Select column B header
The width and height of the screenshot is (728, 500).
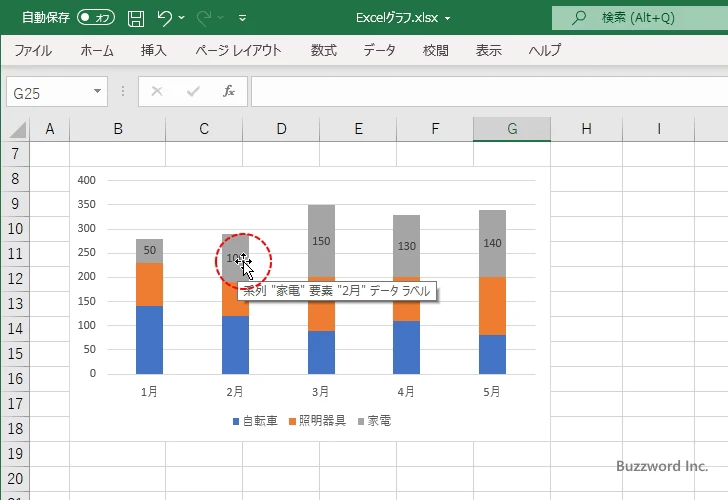[x=118, y=129]
